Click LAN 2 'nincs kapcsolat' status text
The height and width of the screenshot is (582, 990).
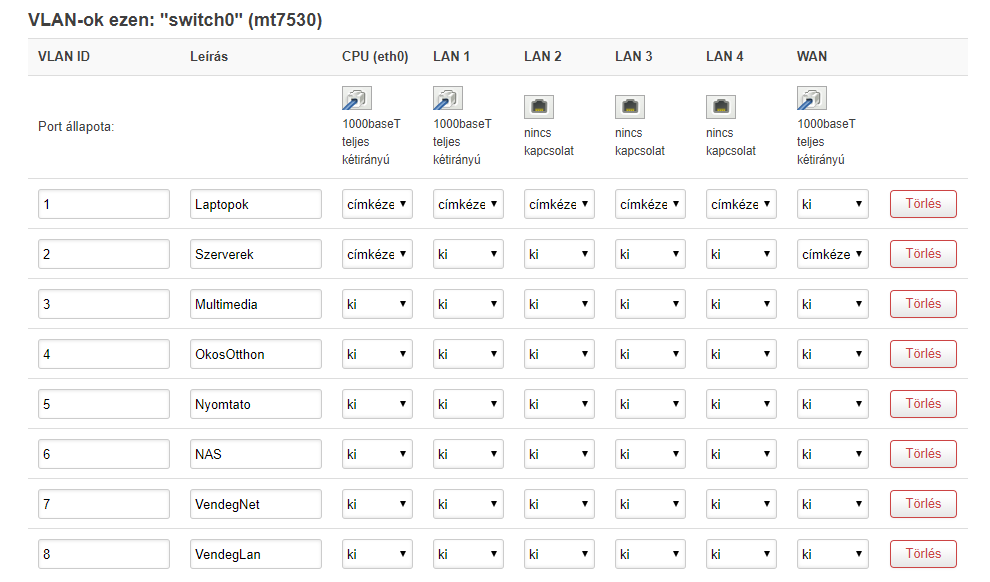click(x=549, y=141)
